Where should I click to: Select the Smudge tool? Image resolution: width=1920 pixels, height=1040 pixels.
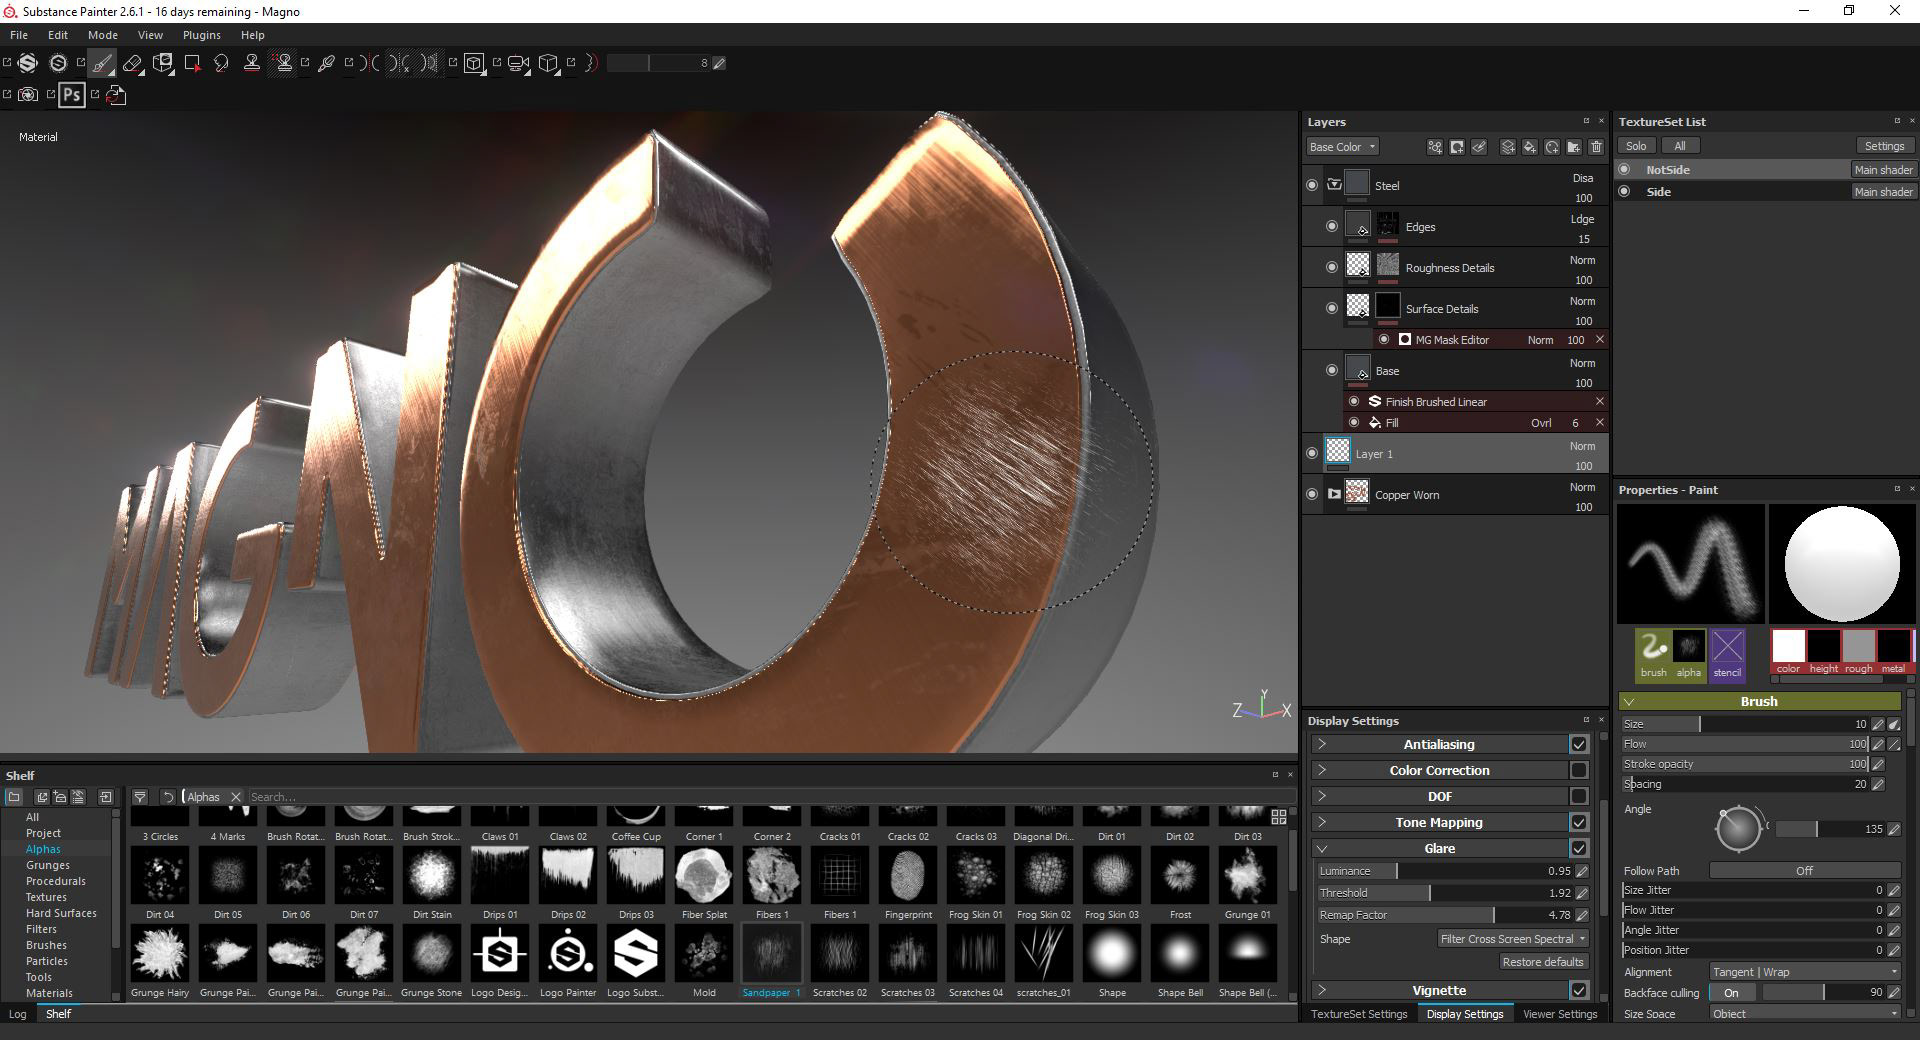[222, 63]
